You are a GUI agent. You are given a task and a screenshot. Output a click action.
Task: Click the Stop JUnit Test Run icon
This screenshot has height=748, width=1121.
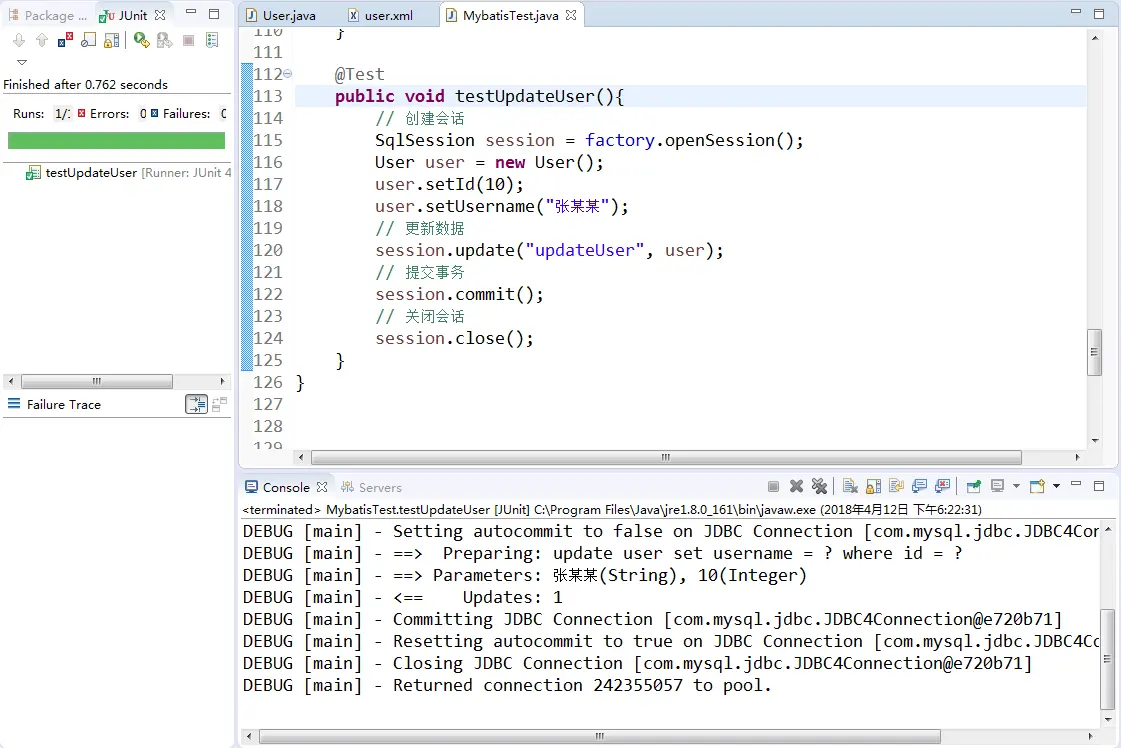[189, 41]
